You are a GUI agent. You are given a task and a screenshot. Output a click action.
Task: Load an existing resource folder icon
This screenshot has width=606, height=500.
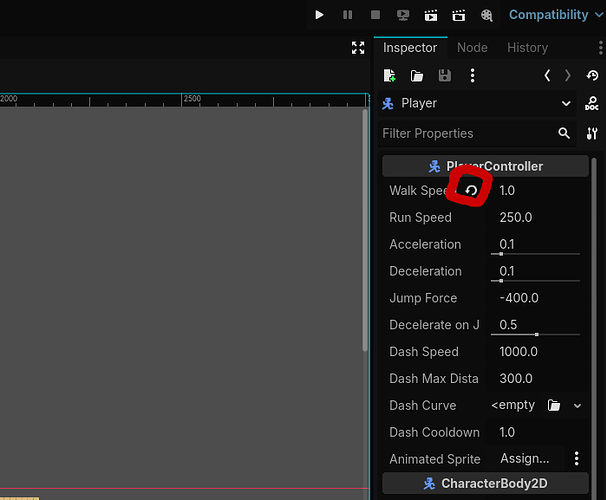click(x=417, y=75)
